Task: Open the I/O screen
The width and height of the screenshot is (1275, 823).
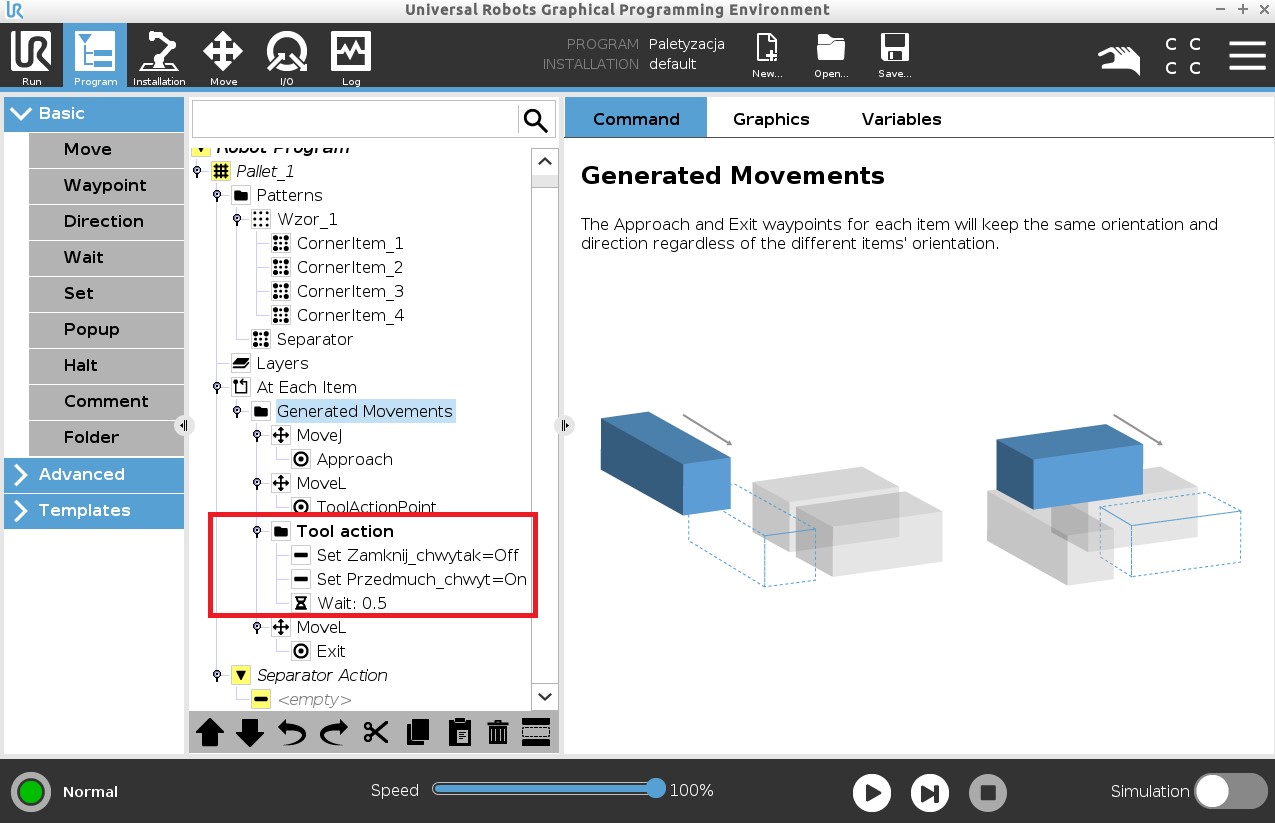Action: [287, 56]
